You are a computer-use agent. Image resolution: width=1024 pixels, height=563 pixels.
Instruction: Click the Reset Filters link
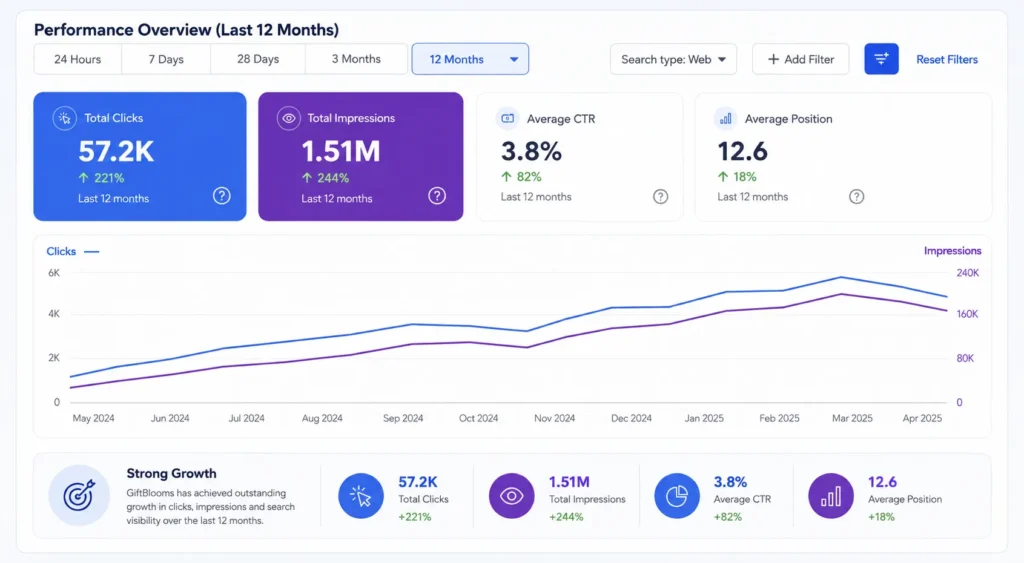(x=947, y=59)
